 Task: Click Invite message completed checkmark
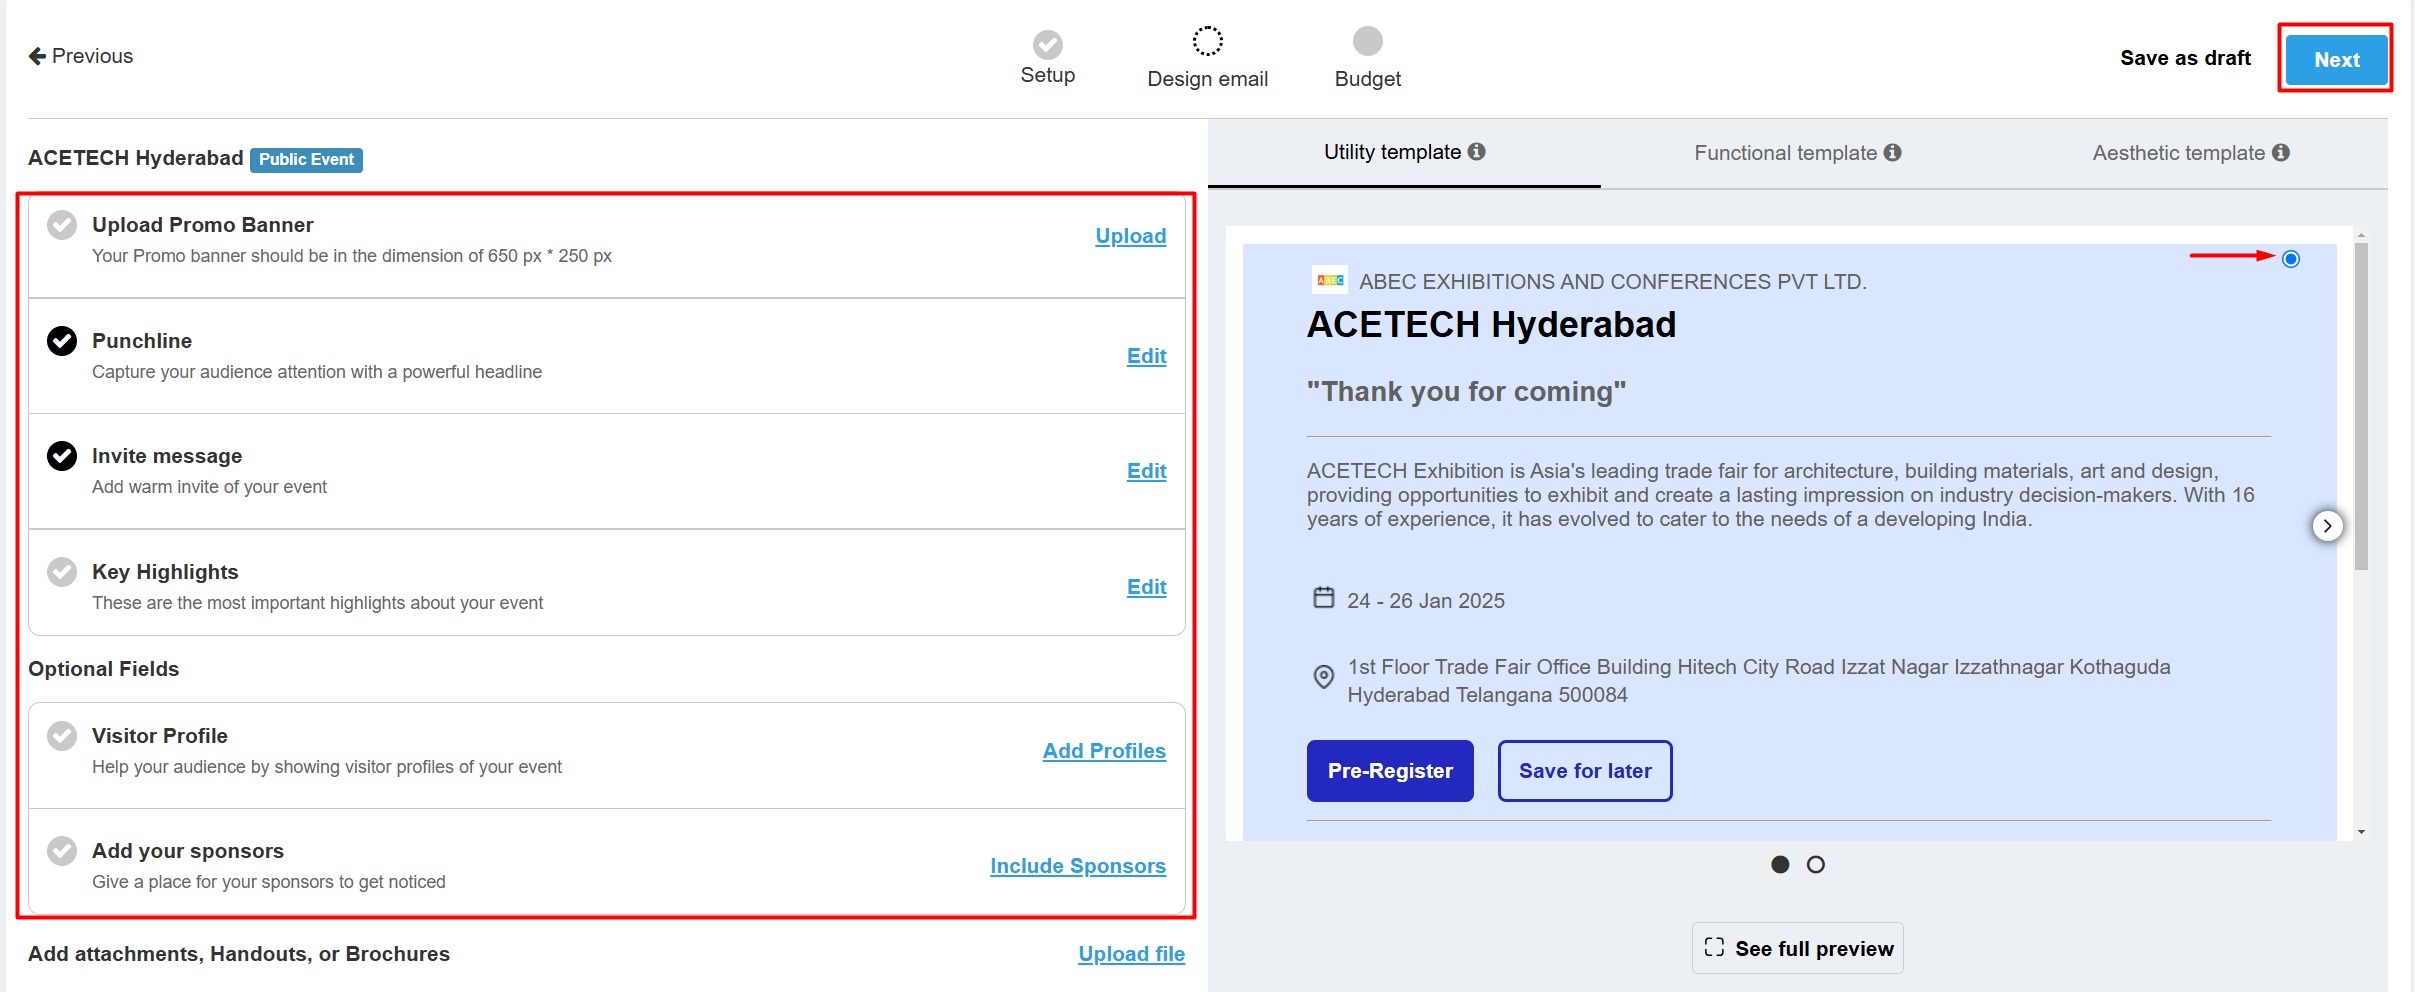pos(62,456)
